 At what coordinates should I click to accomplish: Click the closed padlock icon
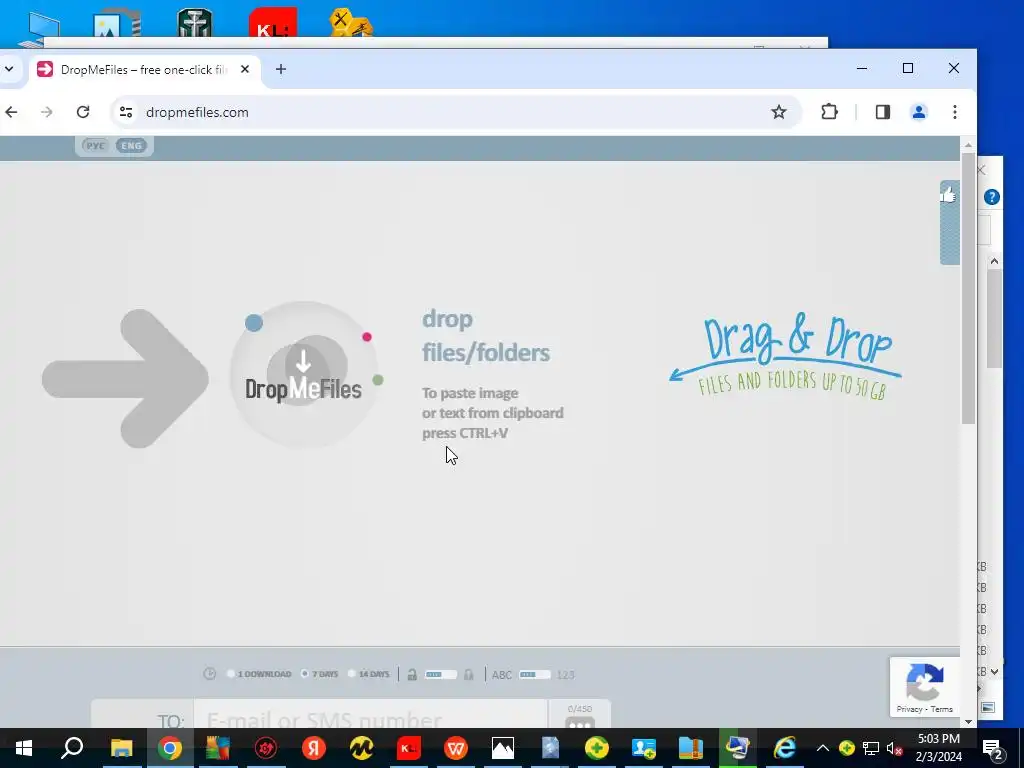pos(468,675)
